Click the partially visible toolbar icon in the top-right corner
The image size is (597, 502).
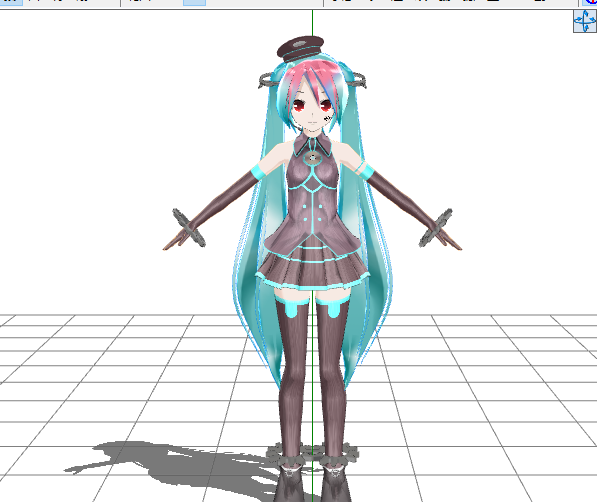click(x=590, y=3)
